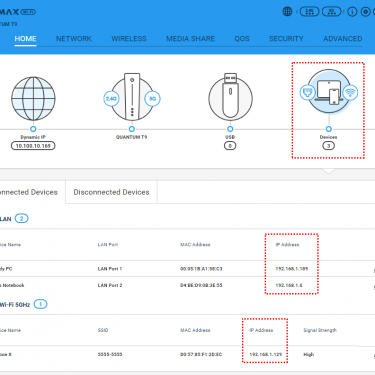Select the LAN Port 1 cell
The width and height of the screenshot is (375, 375).
tap(110, 269)
